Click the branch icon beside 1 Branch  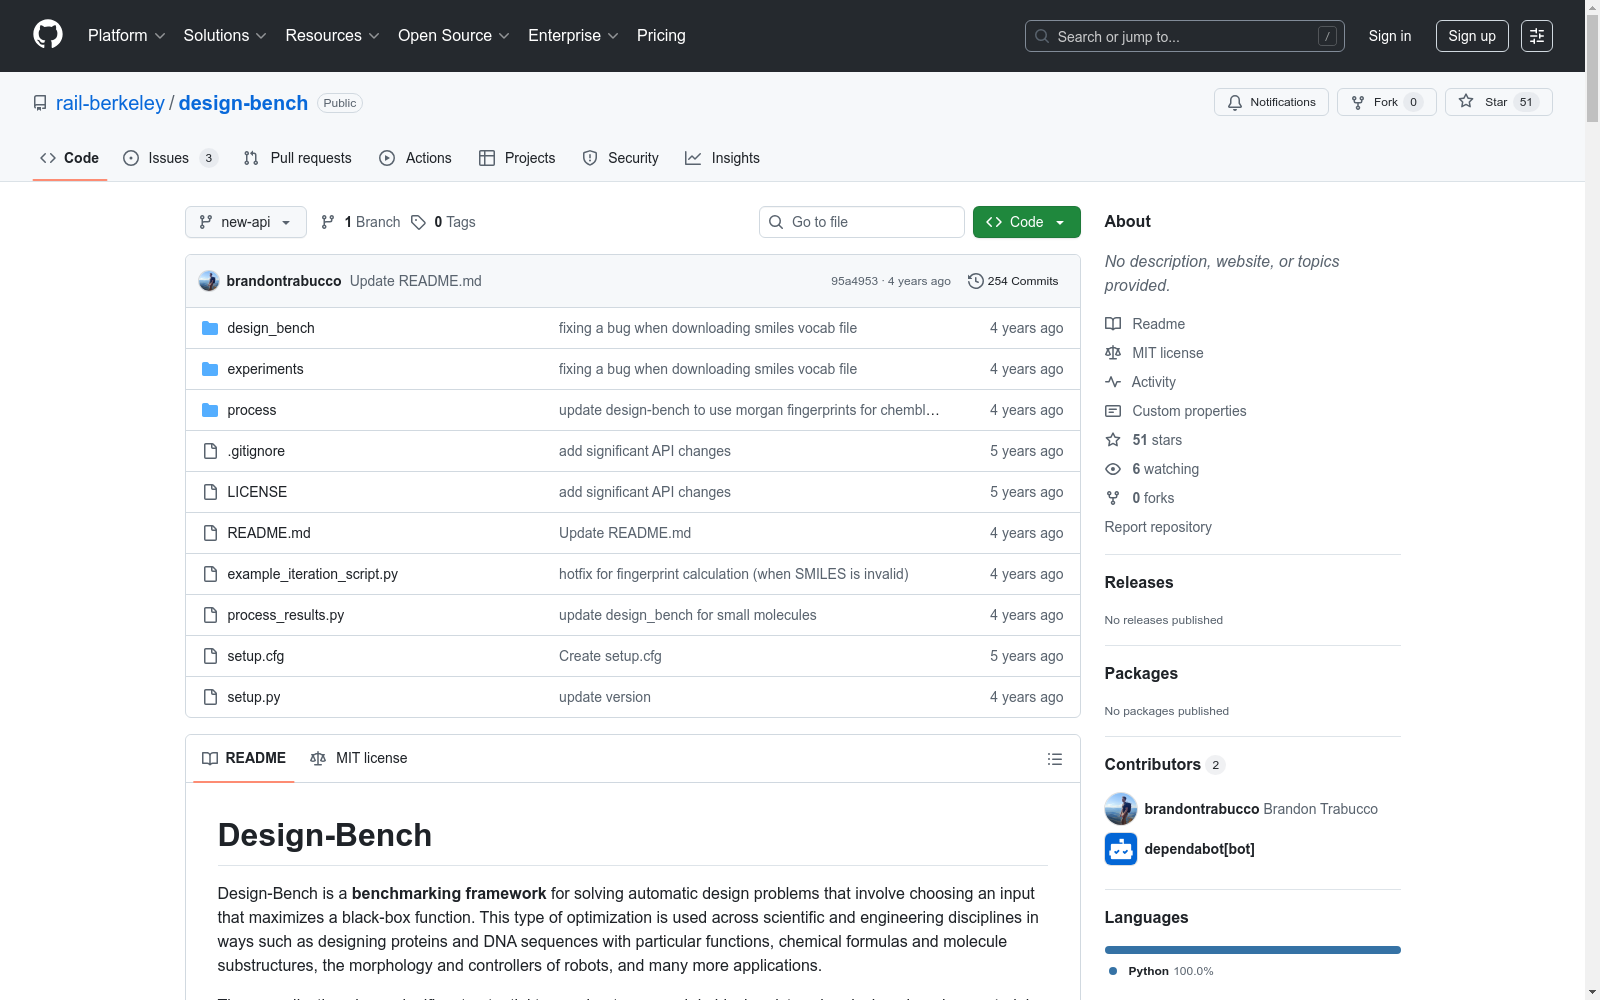(328, 222)
